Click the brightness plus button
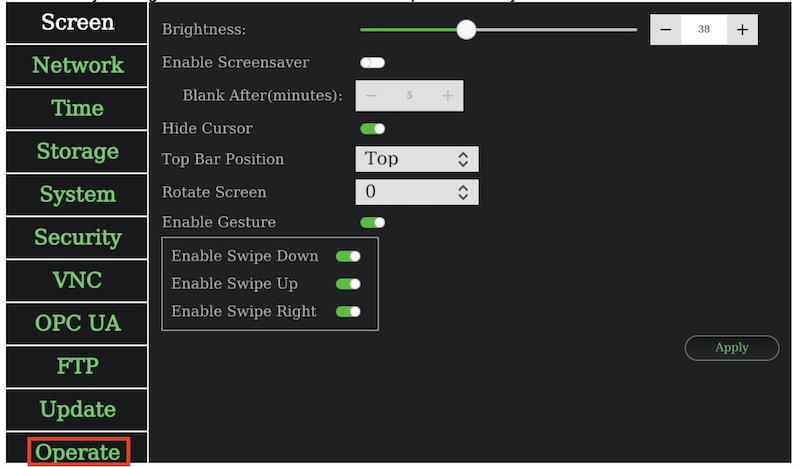The image size is (800, 467). click(742, 30)
